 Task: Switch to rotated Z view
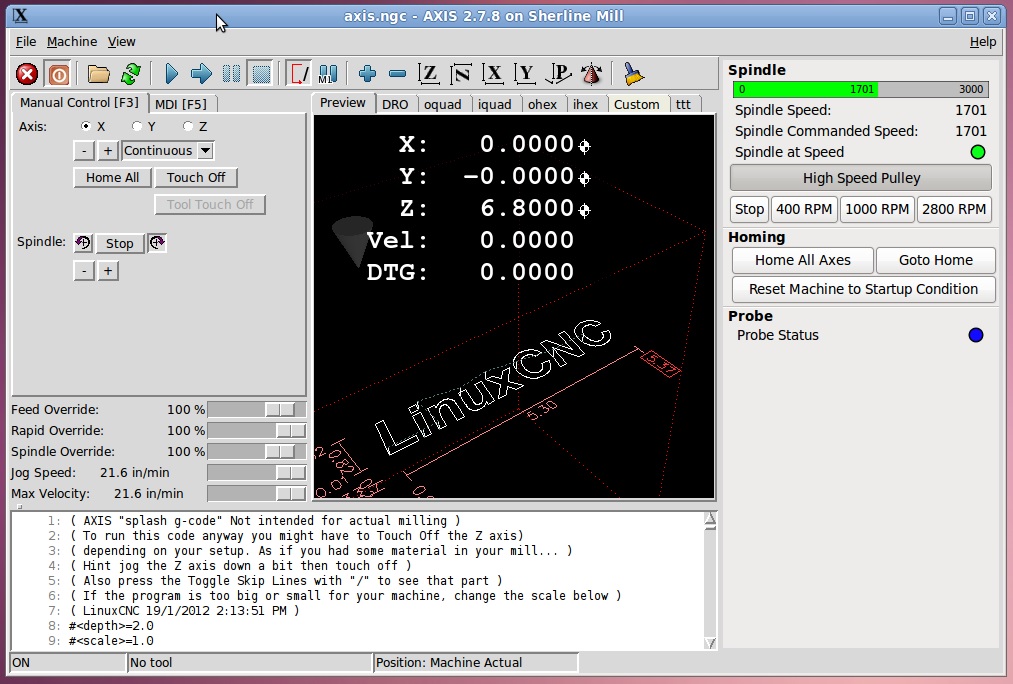pyautogui.click(x=461, y=74)
